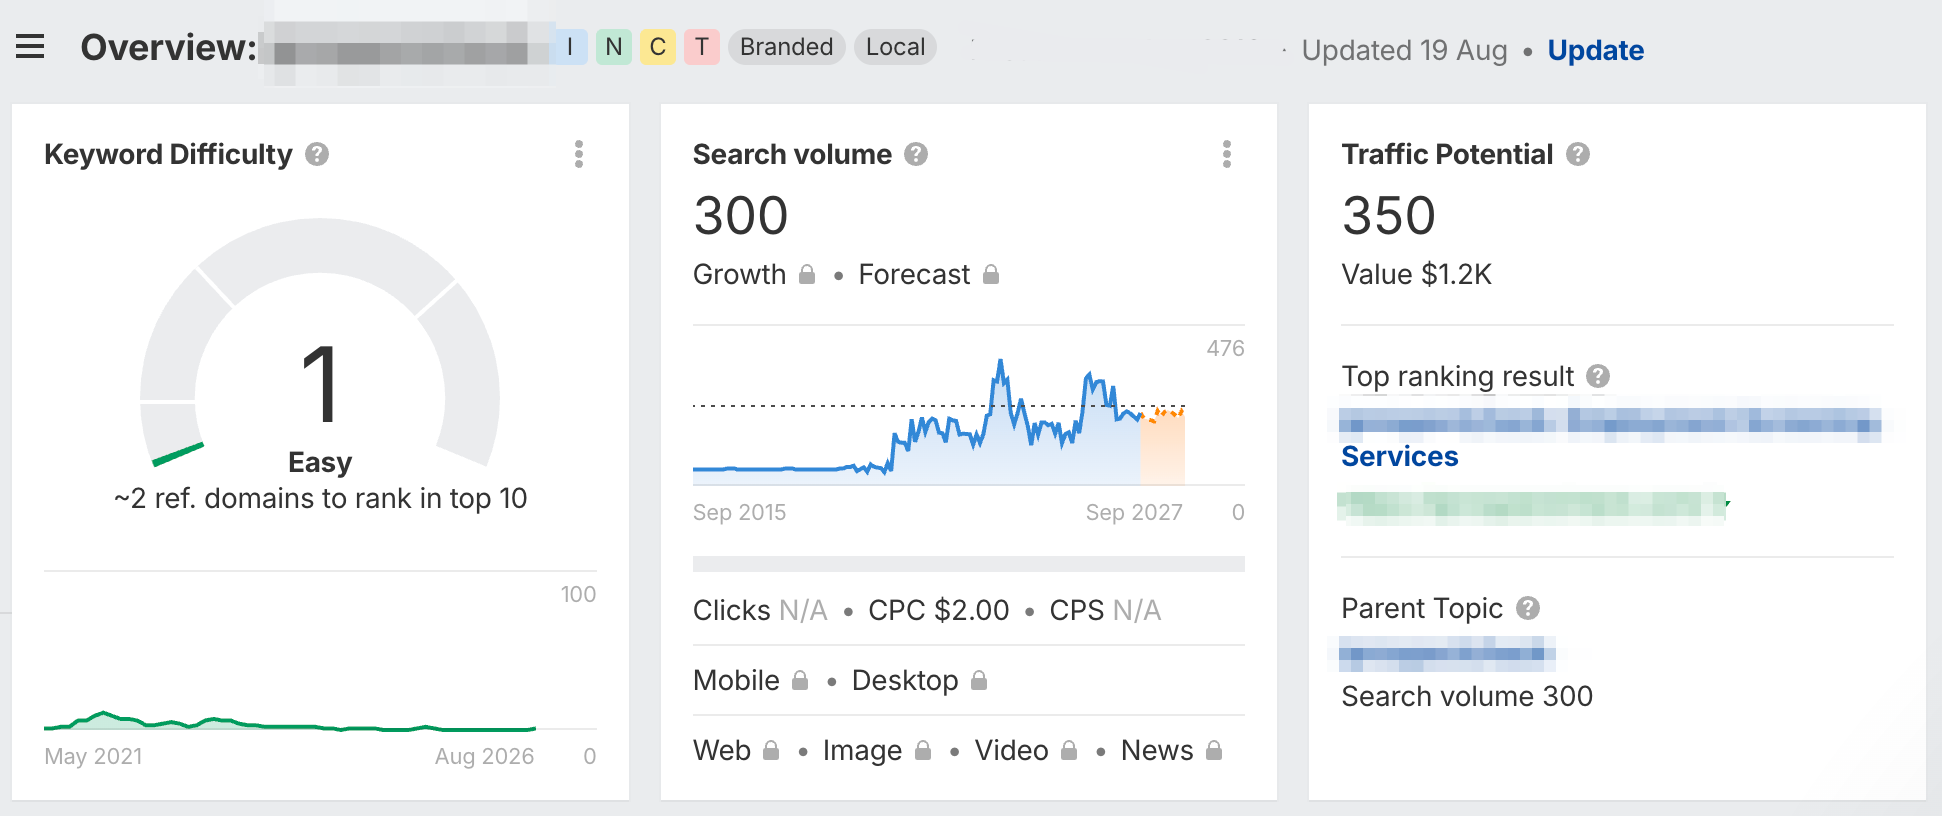This screenshot has height=816, width=1942.
Task: Click the lock icon beside Desktop
Action: tap(979, 680)
